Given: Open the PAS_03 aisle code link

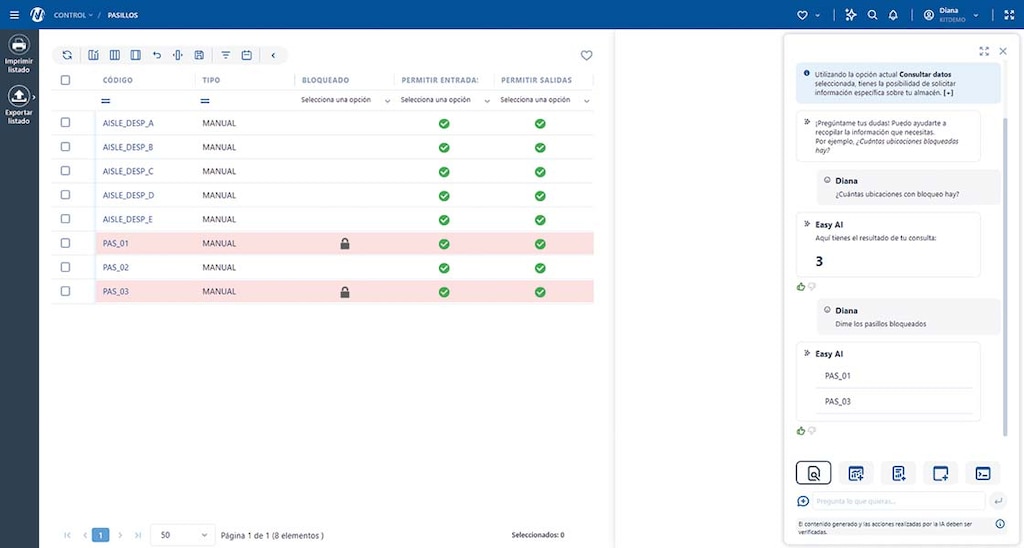Looking at the screenshot, I should 116,292.
